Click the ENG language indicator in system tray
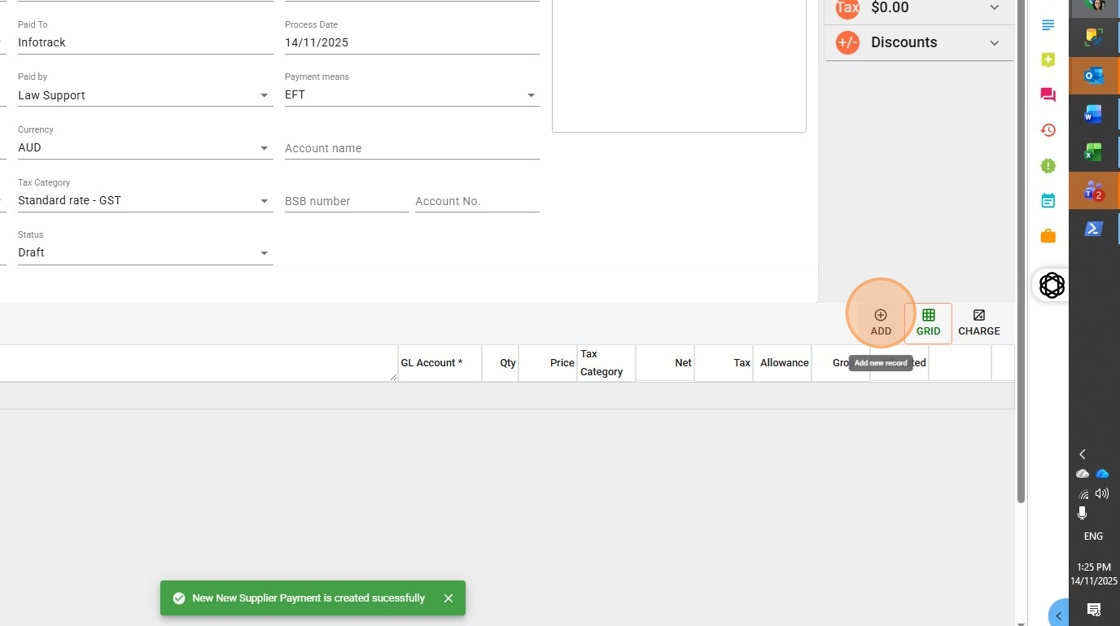The image size is (1120, 626). point(1093,536)
